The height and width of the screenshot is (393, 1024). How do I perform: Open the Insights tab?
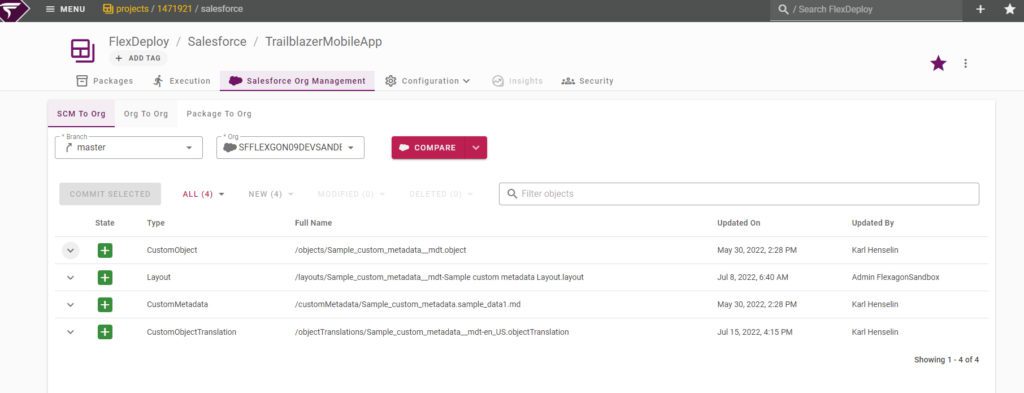(517, 81)
